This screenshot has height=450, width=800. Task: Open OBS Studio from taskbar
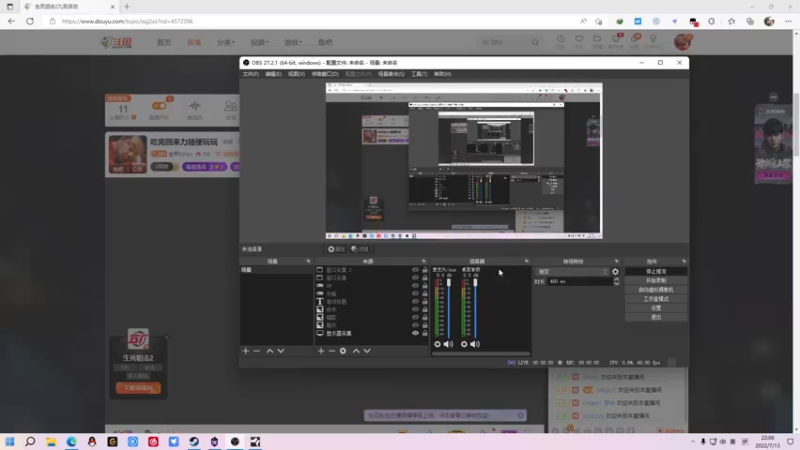[x=235, y=441]
